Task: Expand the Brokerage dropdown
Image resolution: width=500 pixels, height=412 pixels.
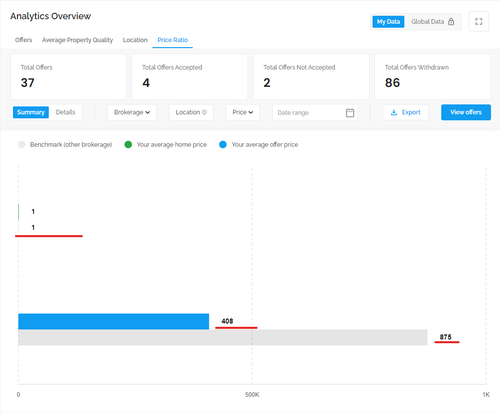Action: click(132, 112)
